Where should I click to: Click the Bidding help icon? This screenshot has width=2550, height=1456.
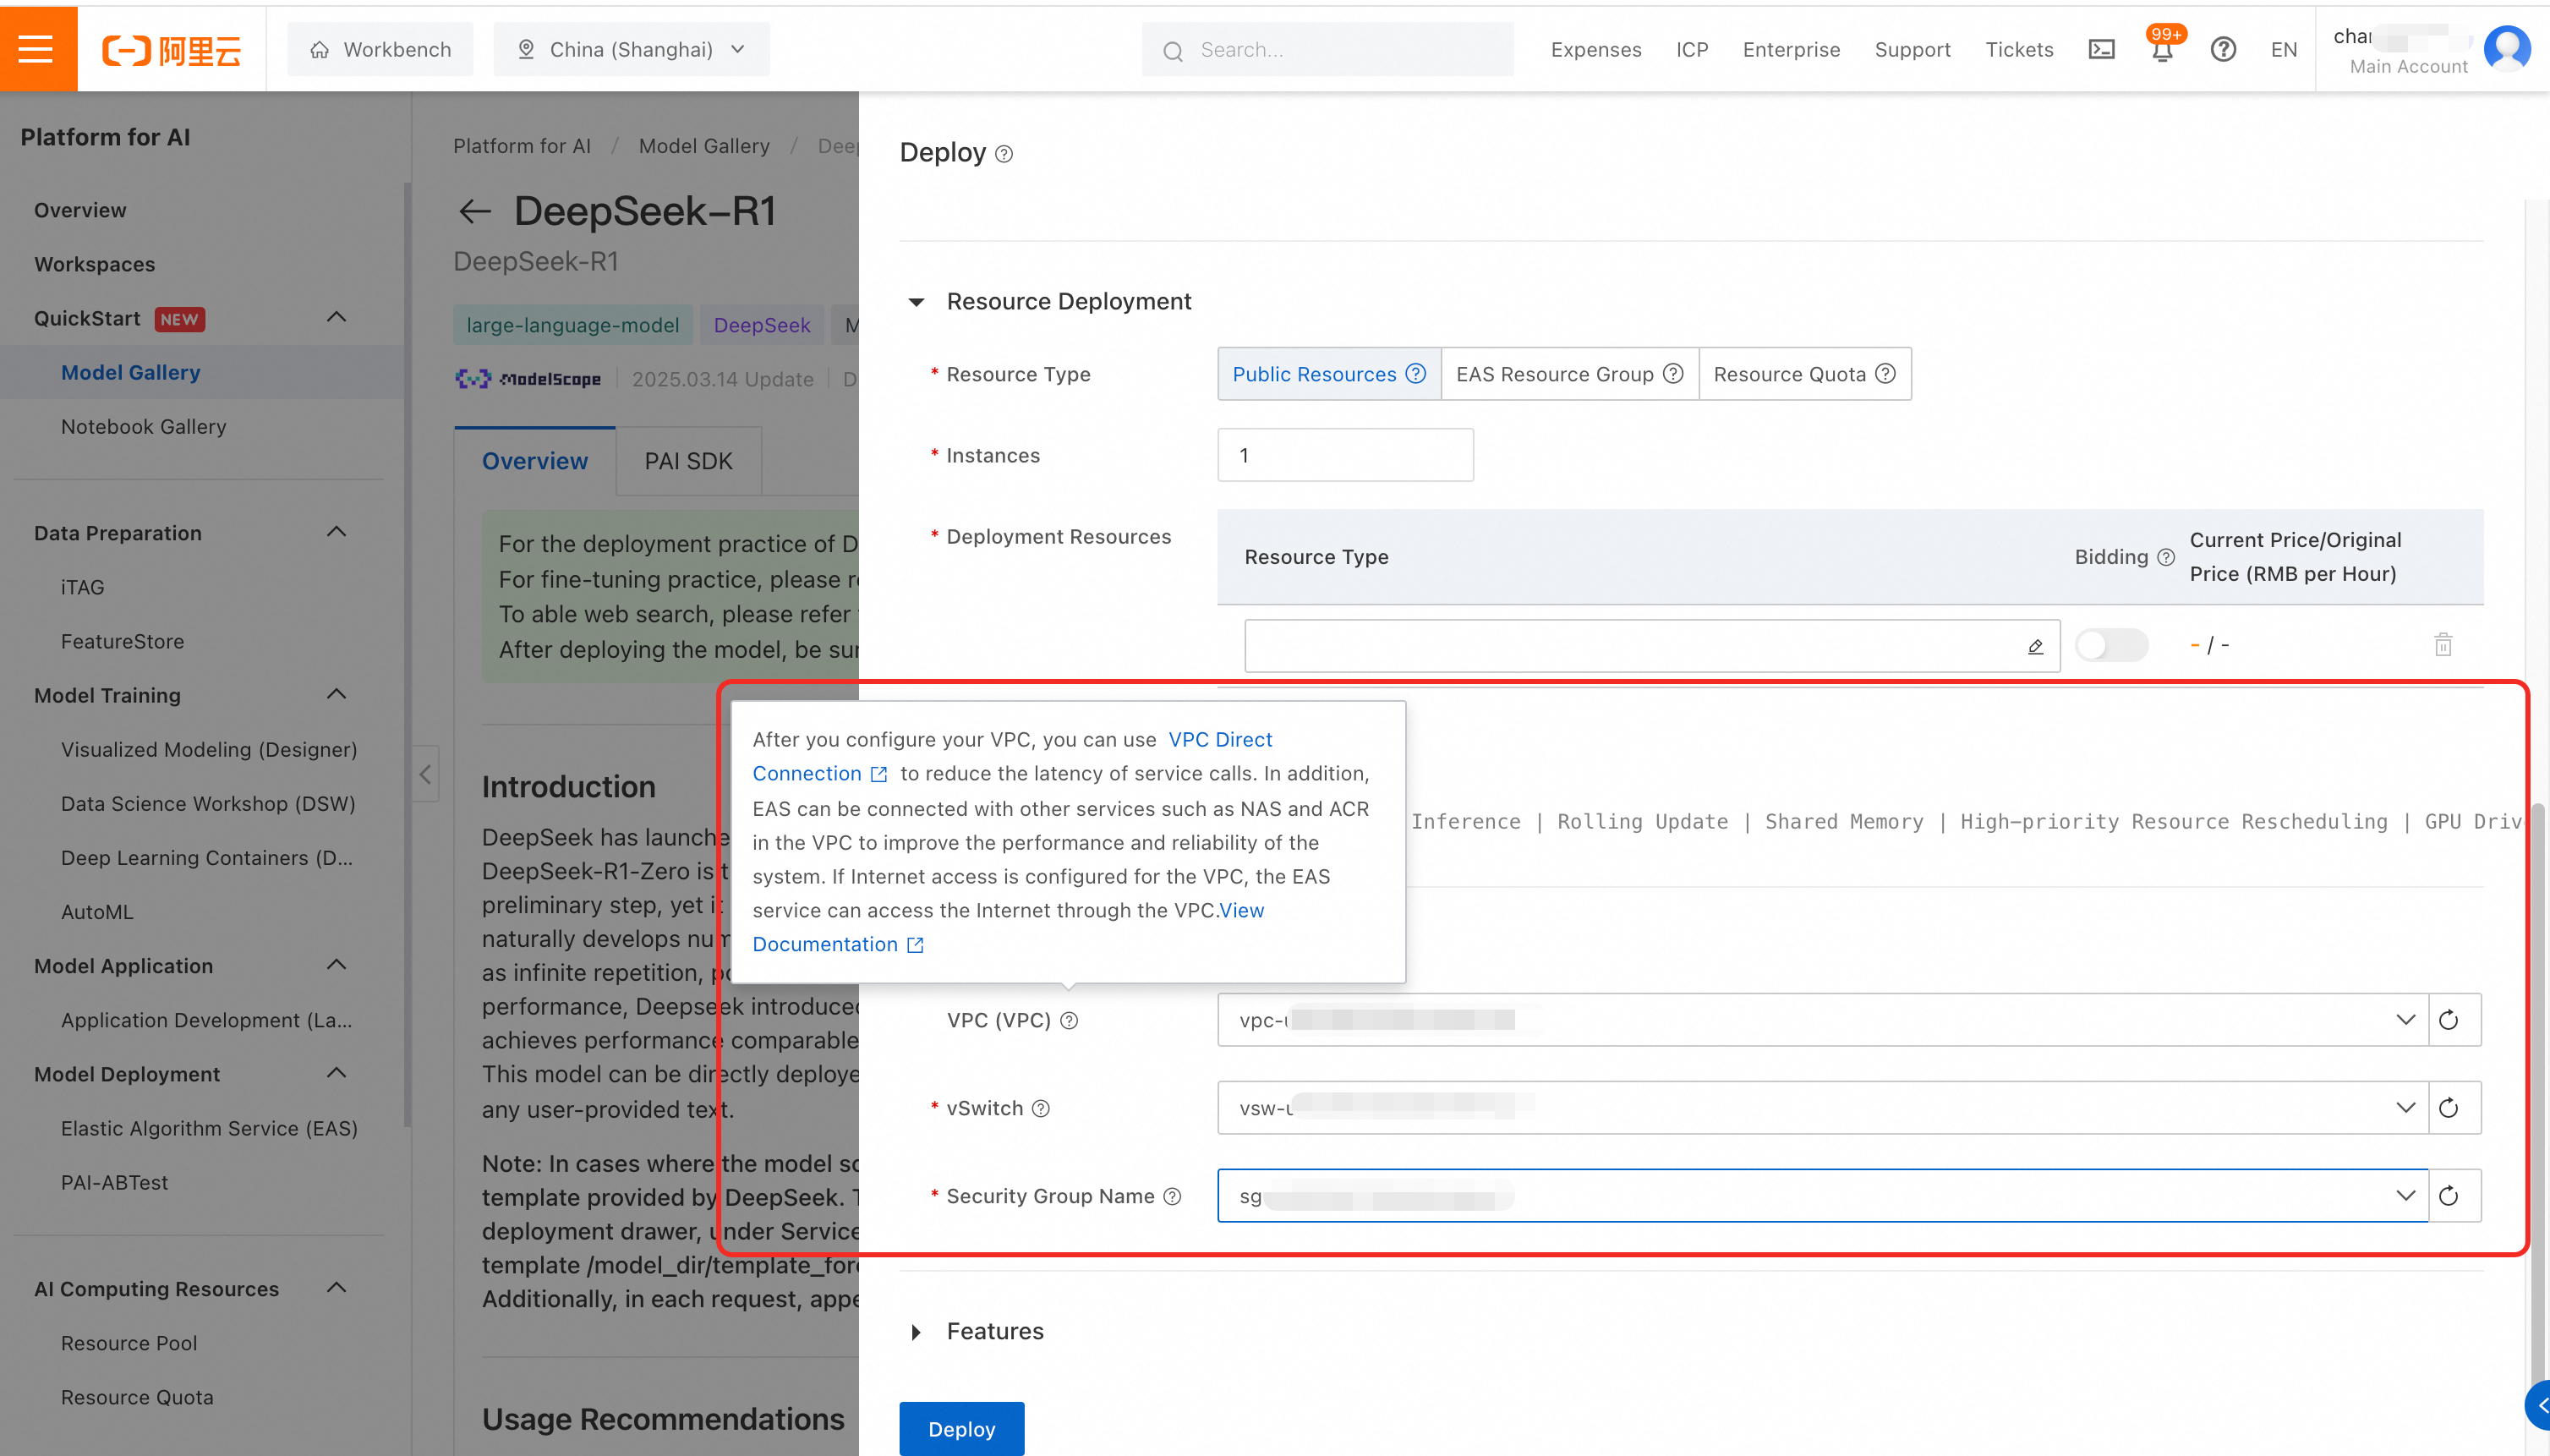[2166, 557]
